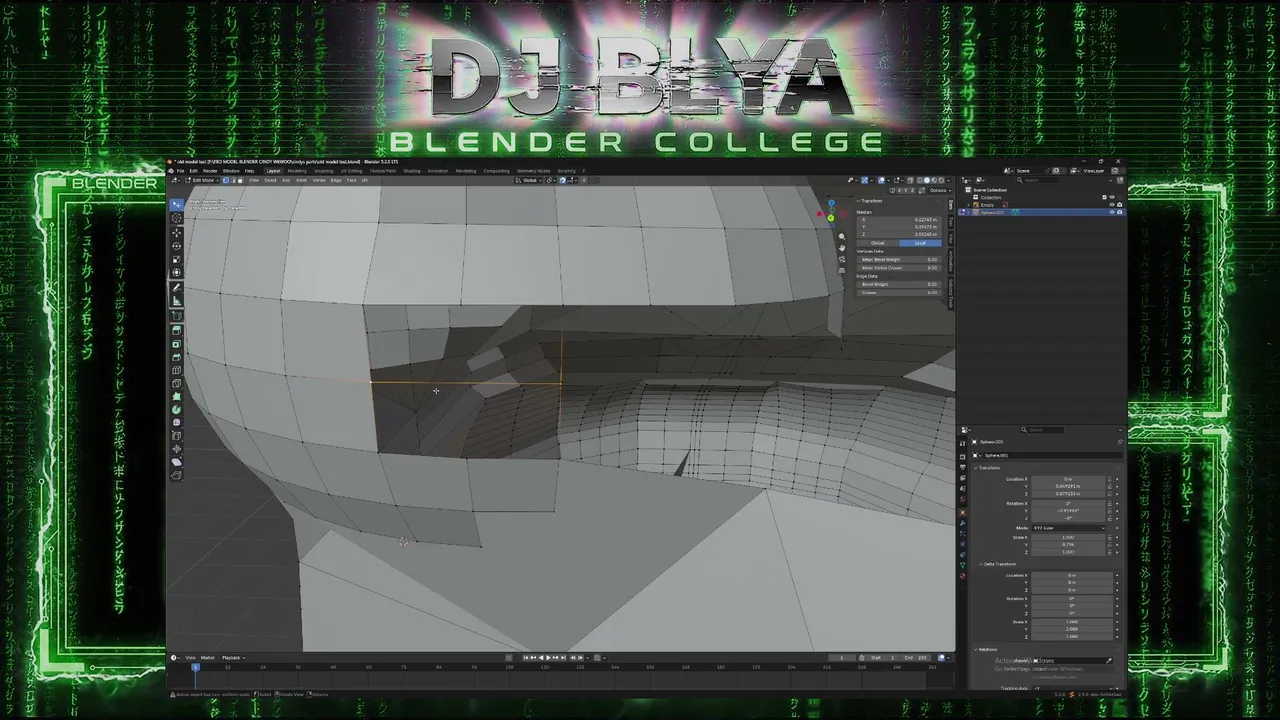Click the viewport zoom magnifier icon
Screen dimensions: 1280x720
pyautogui.click(x=841, y=236)
